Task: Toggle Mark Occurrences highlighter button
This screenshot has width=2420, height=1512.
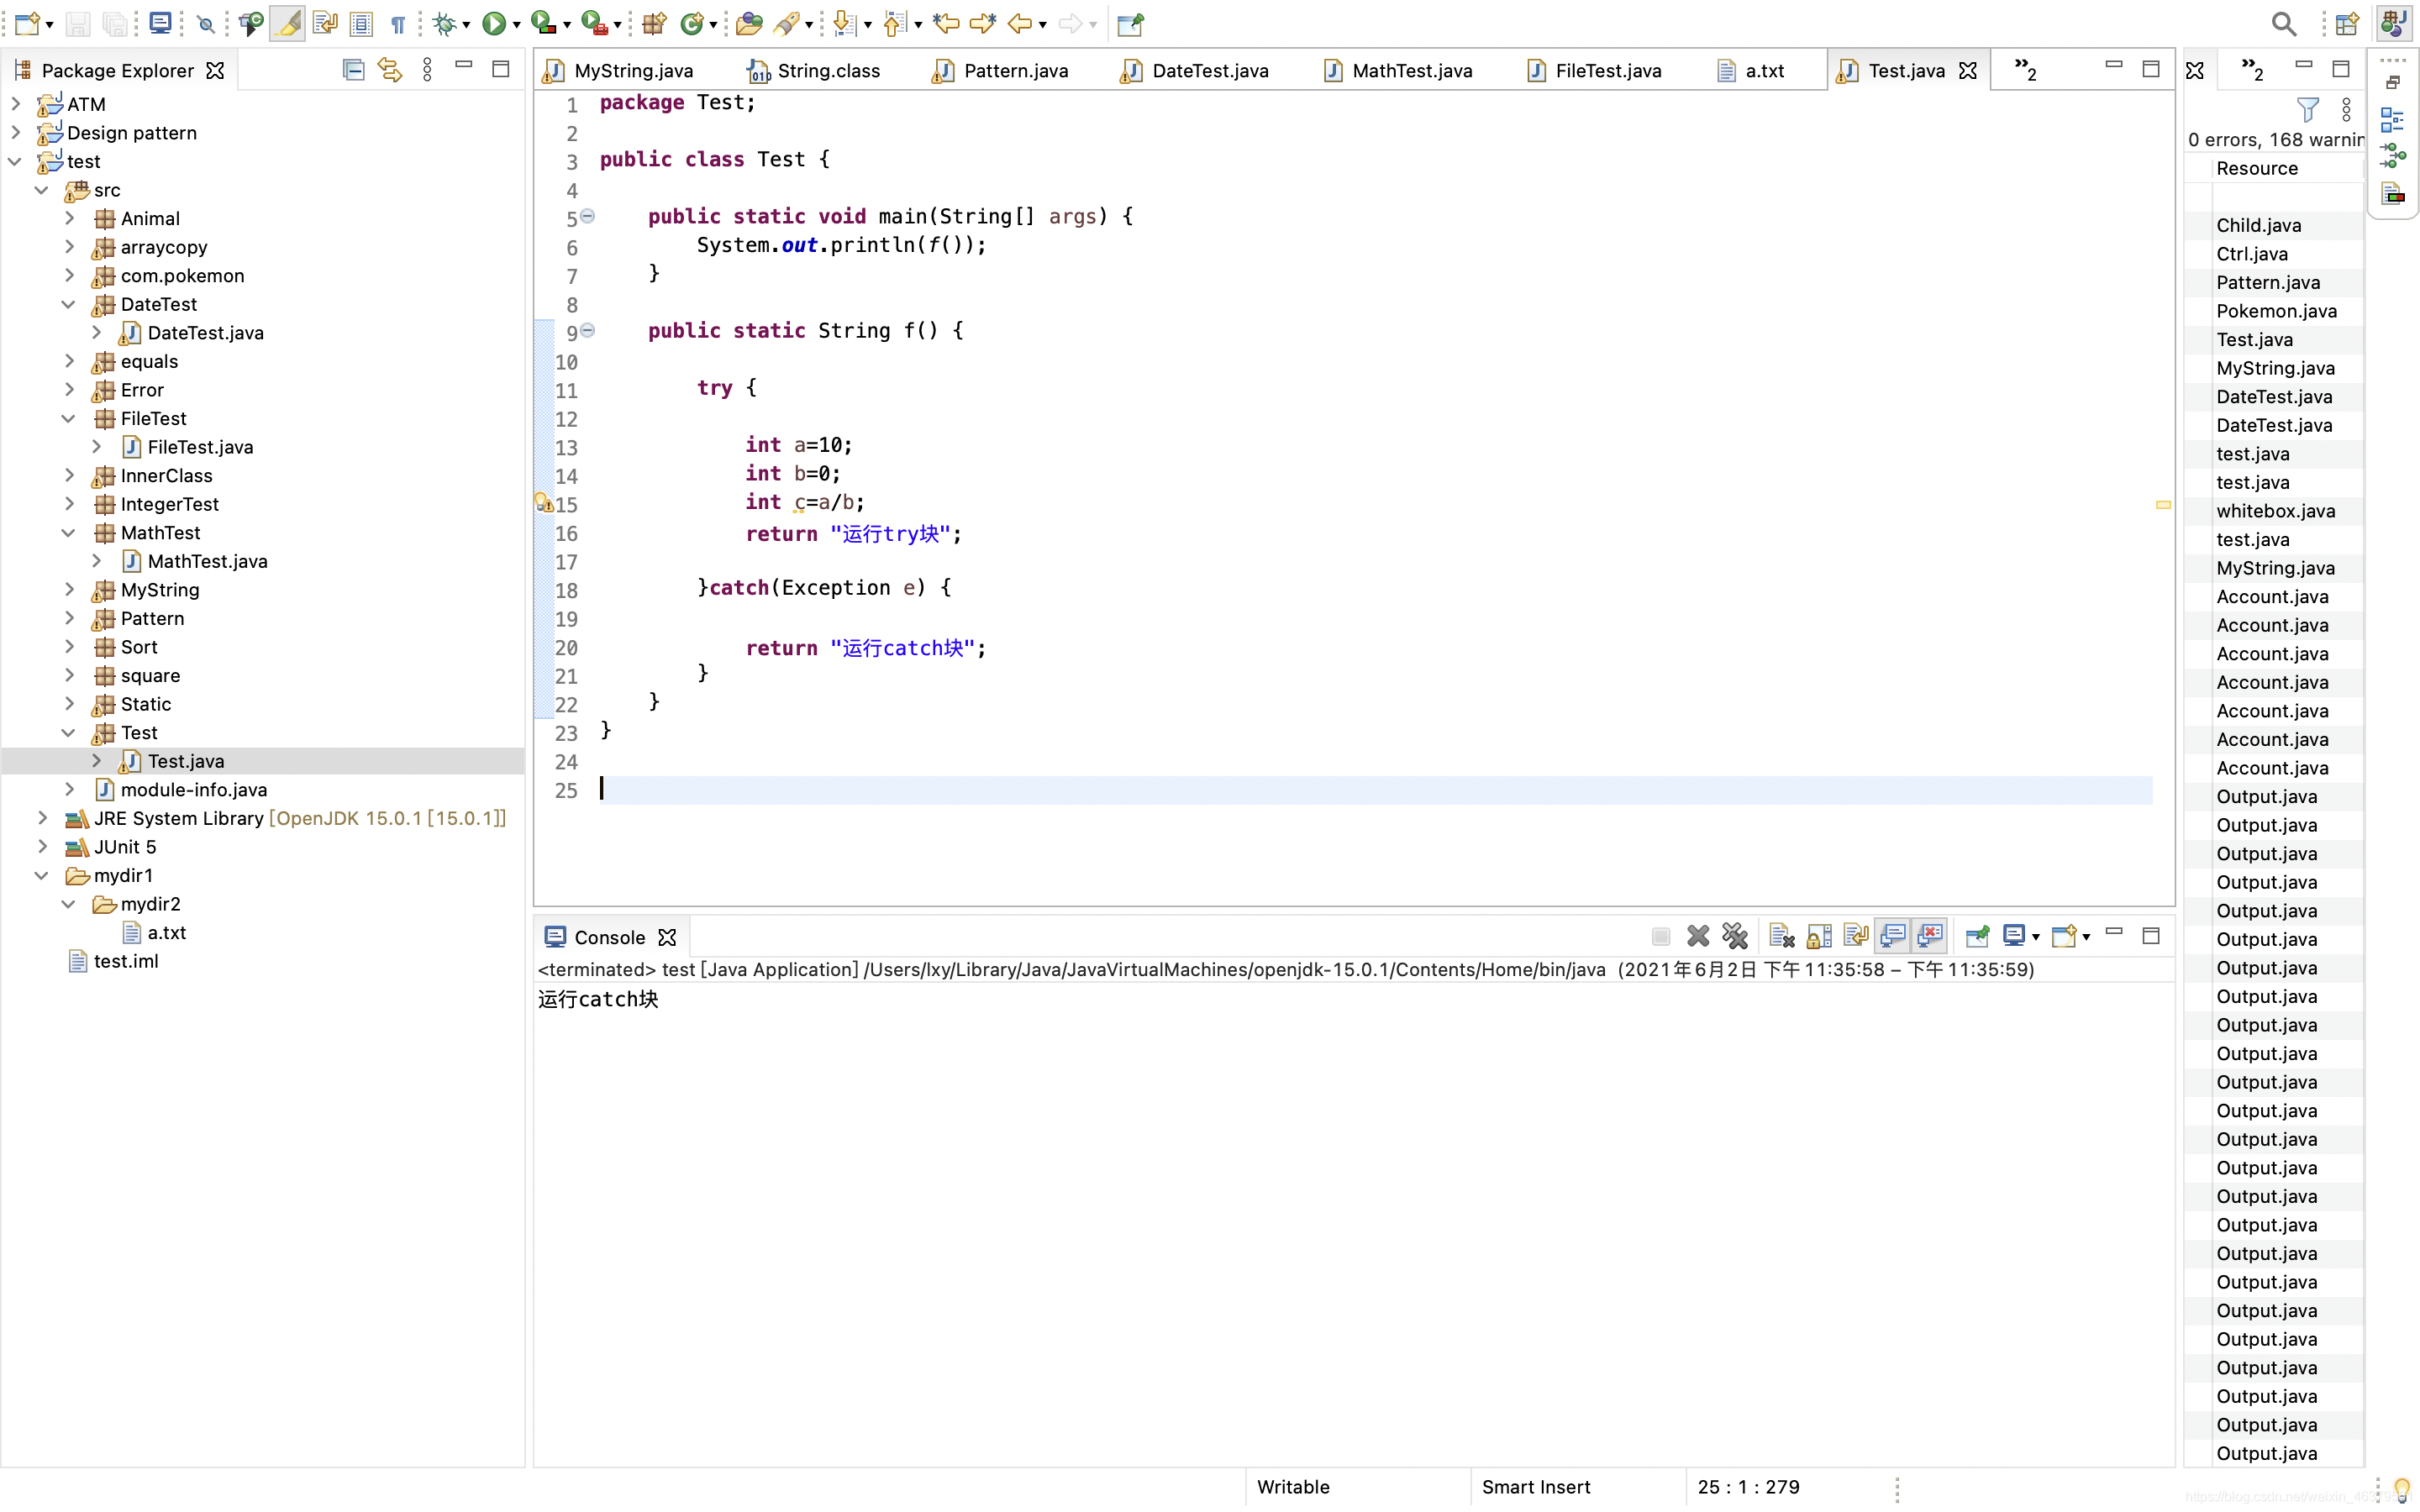Action: click(x=287, y=23)
